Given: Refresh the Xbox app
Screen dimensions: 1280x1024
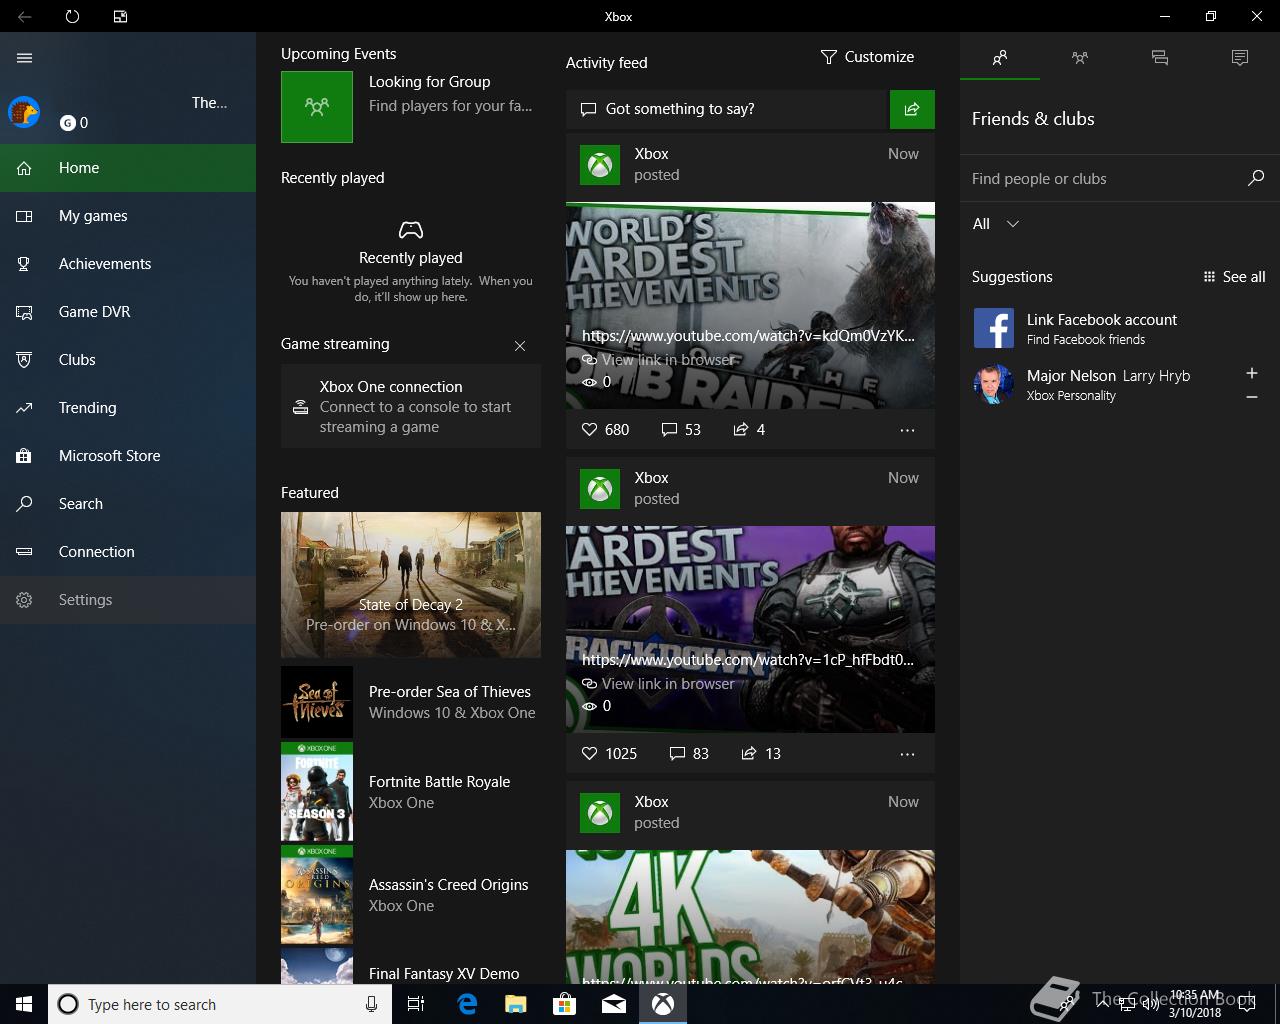Looking at the screenshot, I should [x=72, y=16].
